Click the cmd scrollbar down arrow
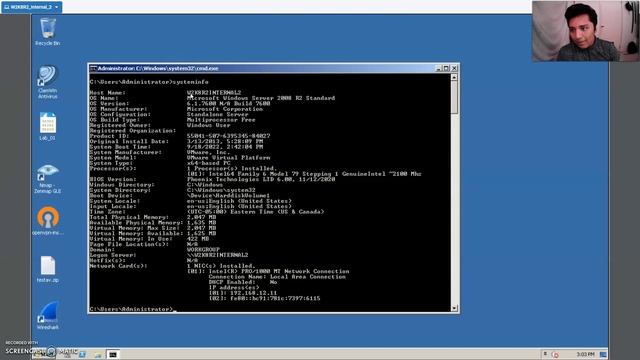This screenshot has height=360, width=640. pyautogui.click(x=454, y=308)
